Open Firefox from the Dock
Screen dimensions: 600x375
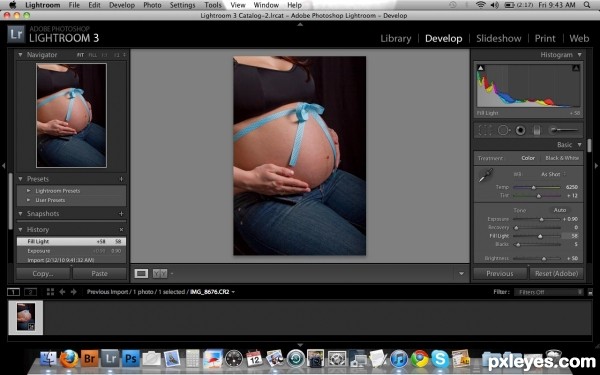[x=69, y=359]
